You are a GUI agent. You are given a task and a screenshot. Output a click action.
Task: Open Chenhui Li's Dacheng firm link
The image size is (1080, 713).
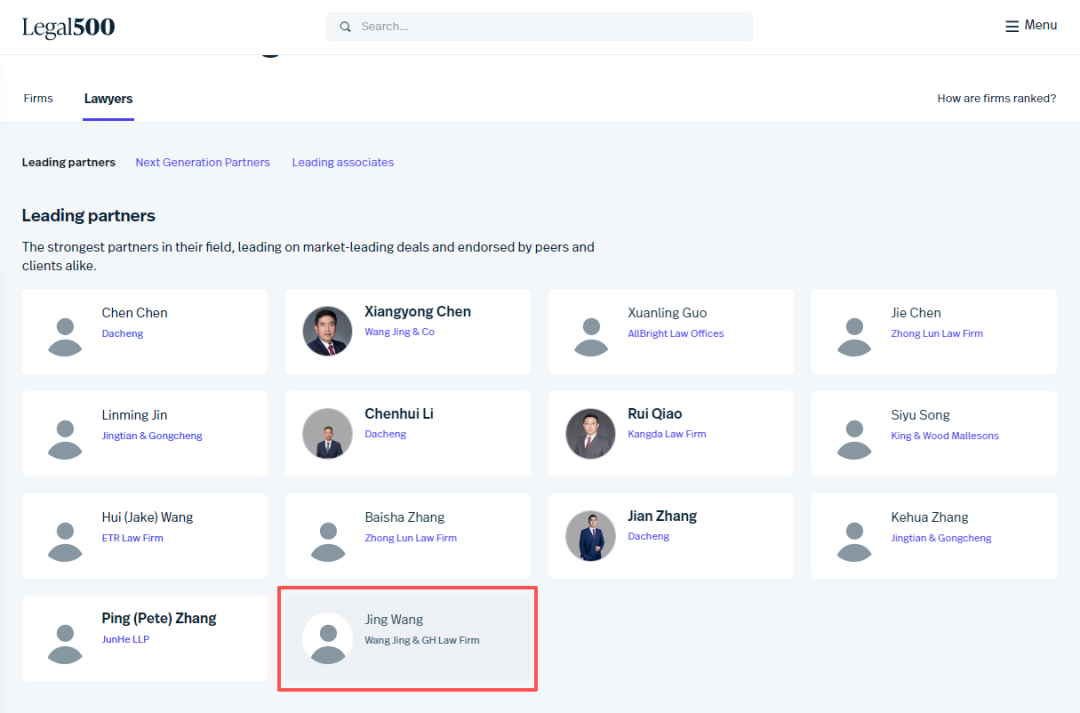[385, 434]
